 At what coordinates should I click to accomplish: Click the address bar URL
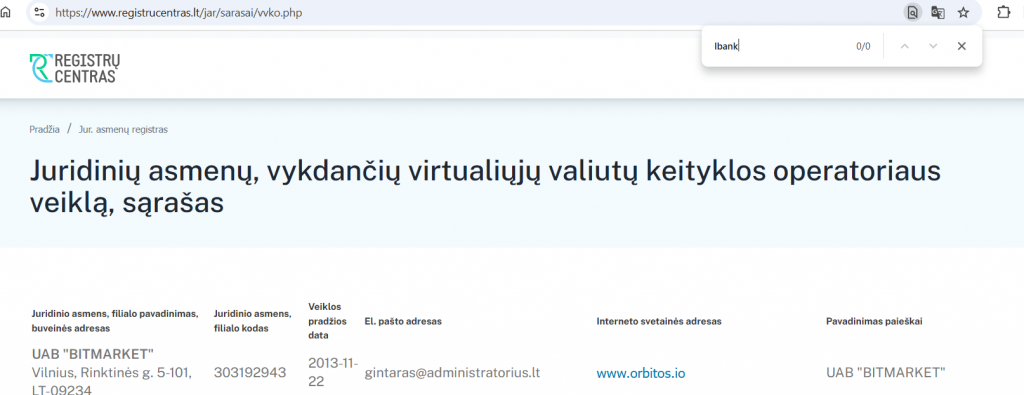[x=179, y=12]
